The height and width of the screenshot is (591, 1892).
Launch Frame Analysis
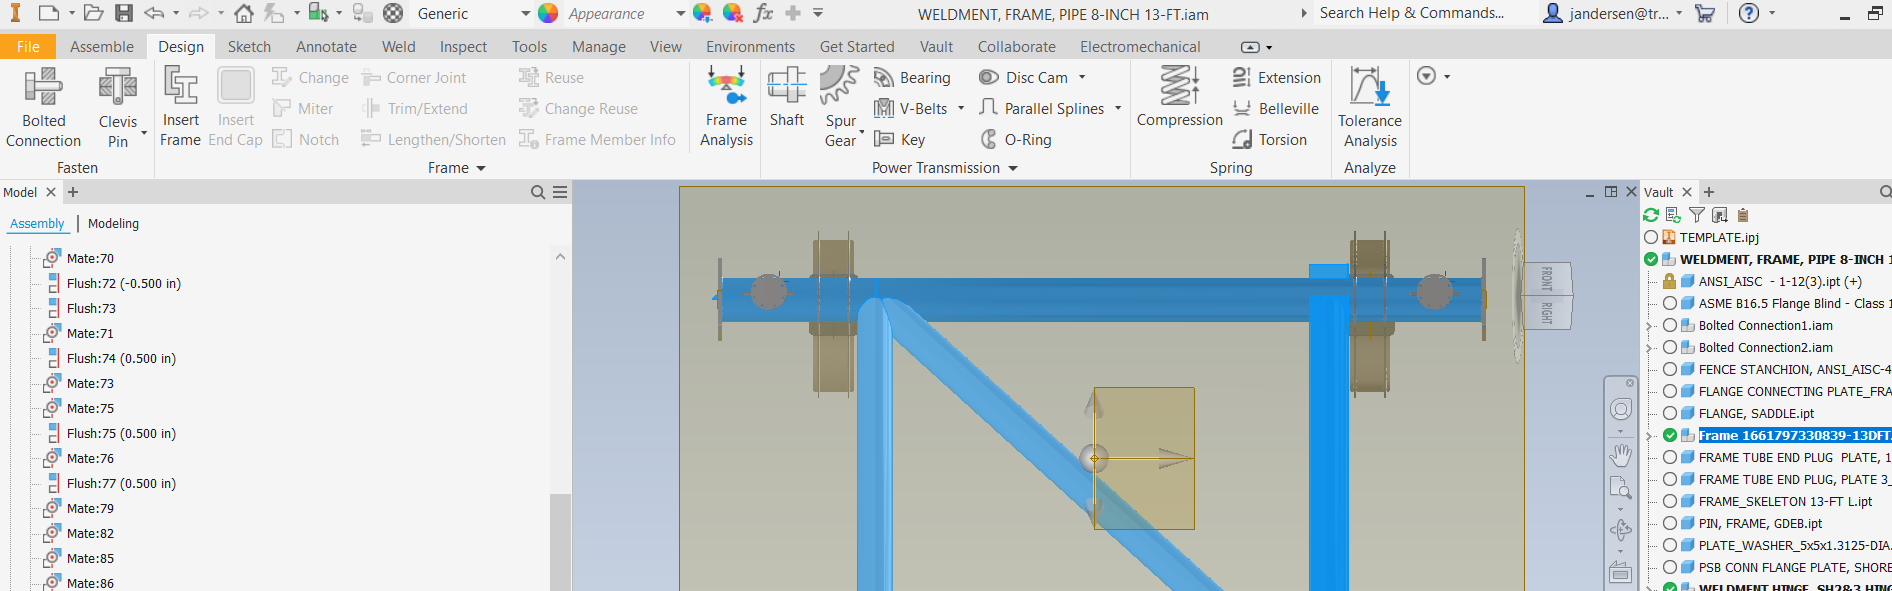coord(726,108)
